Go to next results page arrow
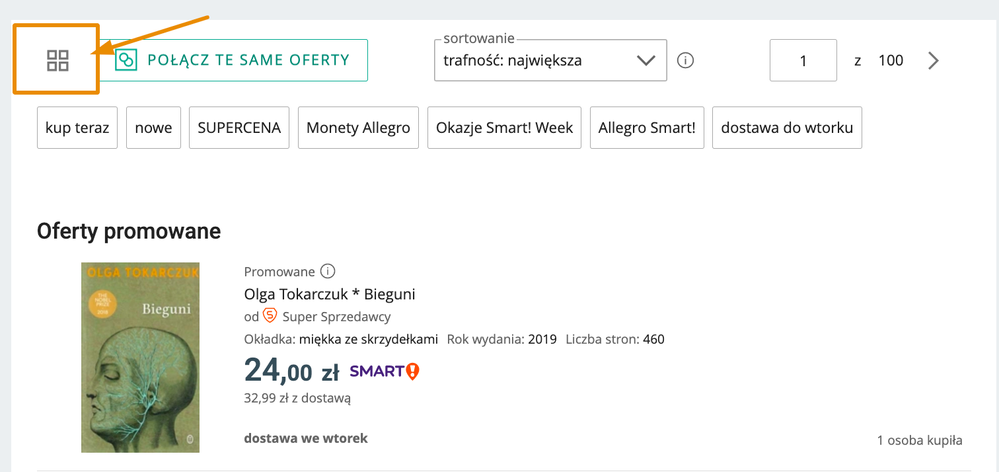 click(933, 61)
